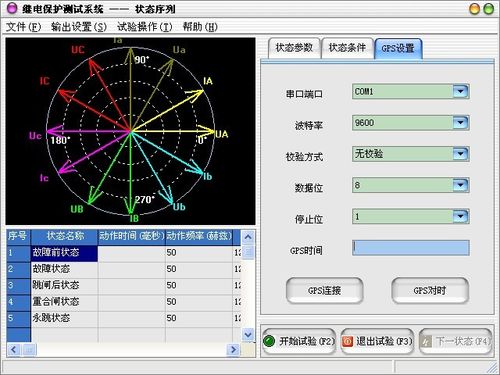Click the purple application icon in title bar
500x375 pixels.
point(12,8)
